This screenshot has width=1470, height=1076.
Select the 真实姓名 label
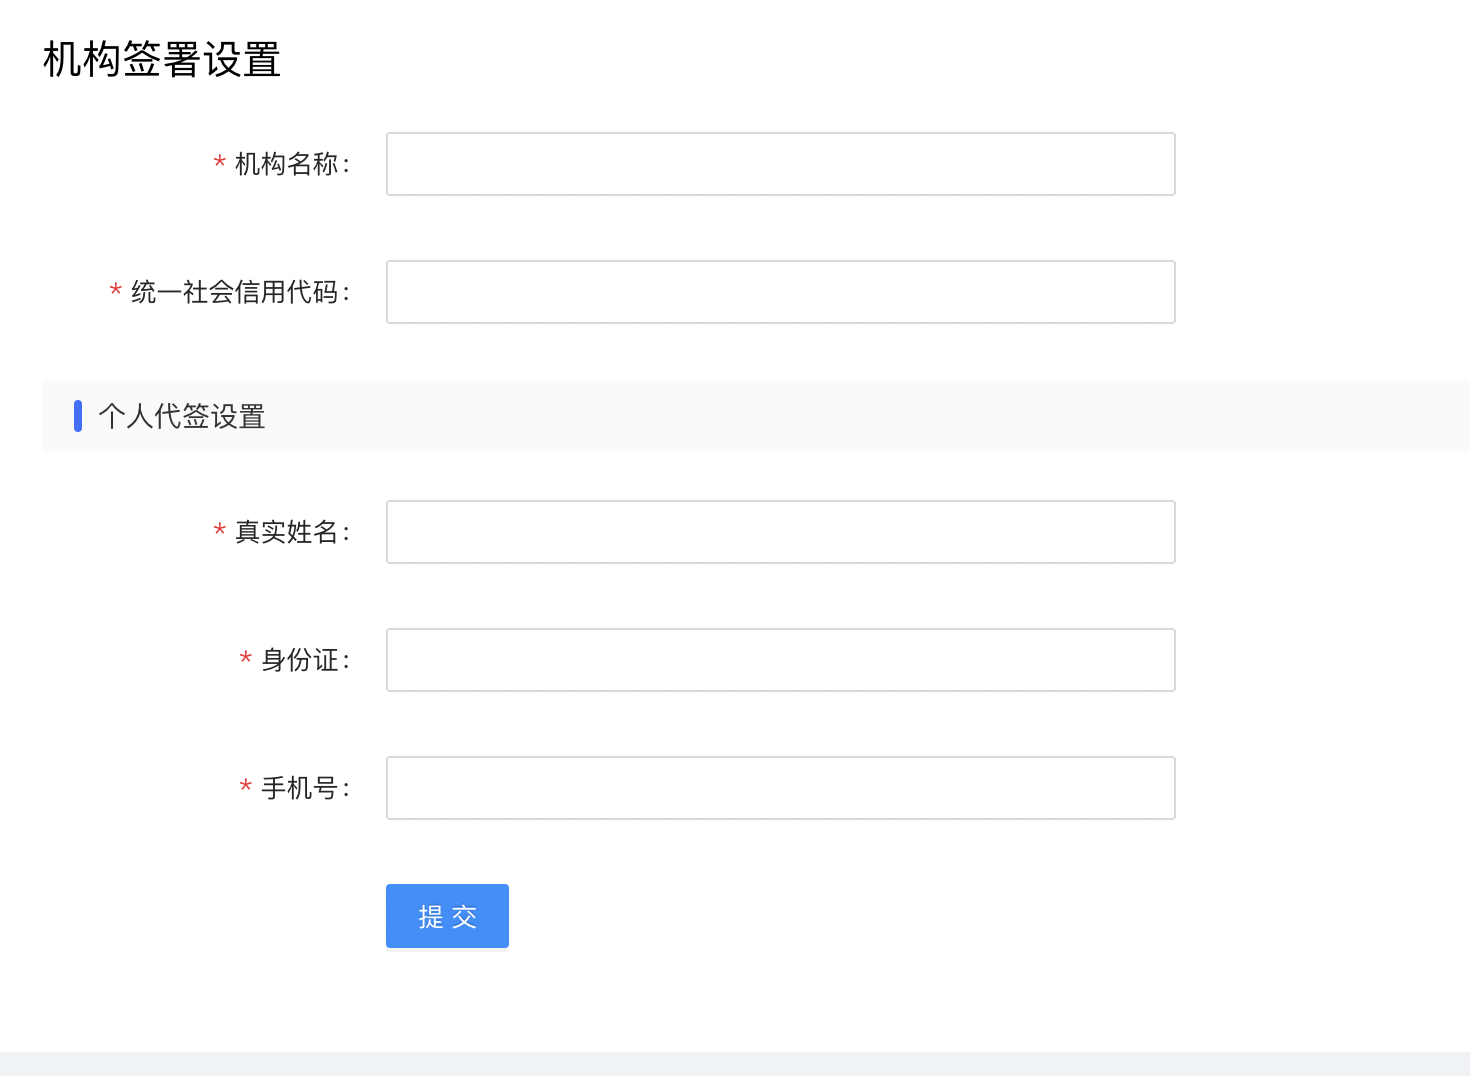point(287,532)
